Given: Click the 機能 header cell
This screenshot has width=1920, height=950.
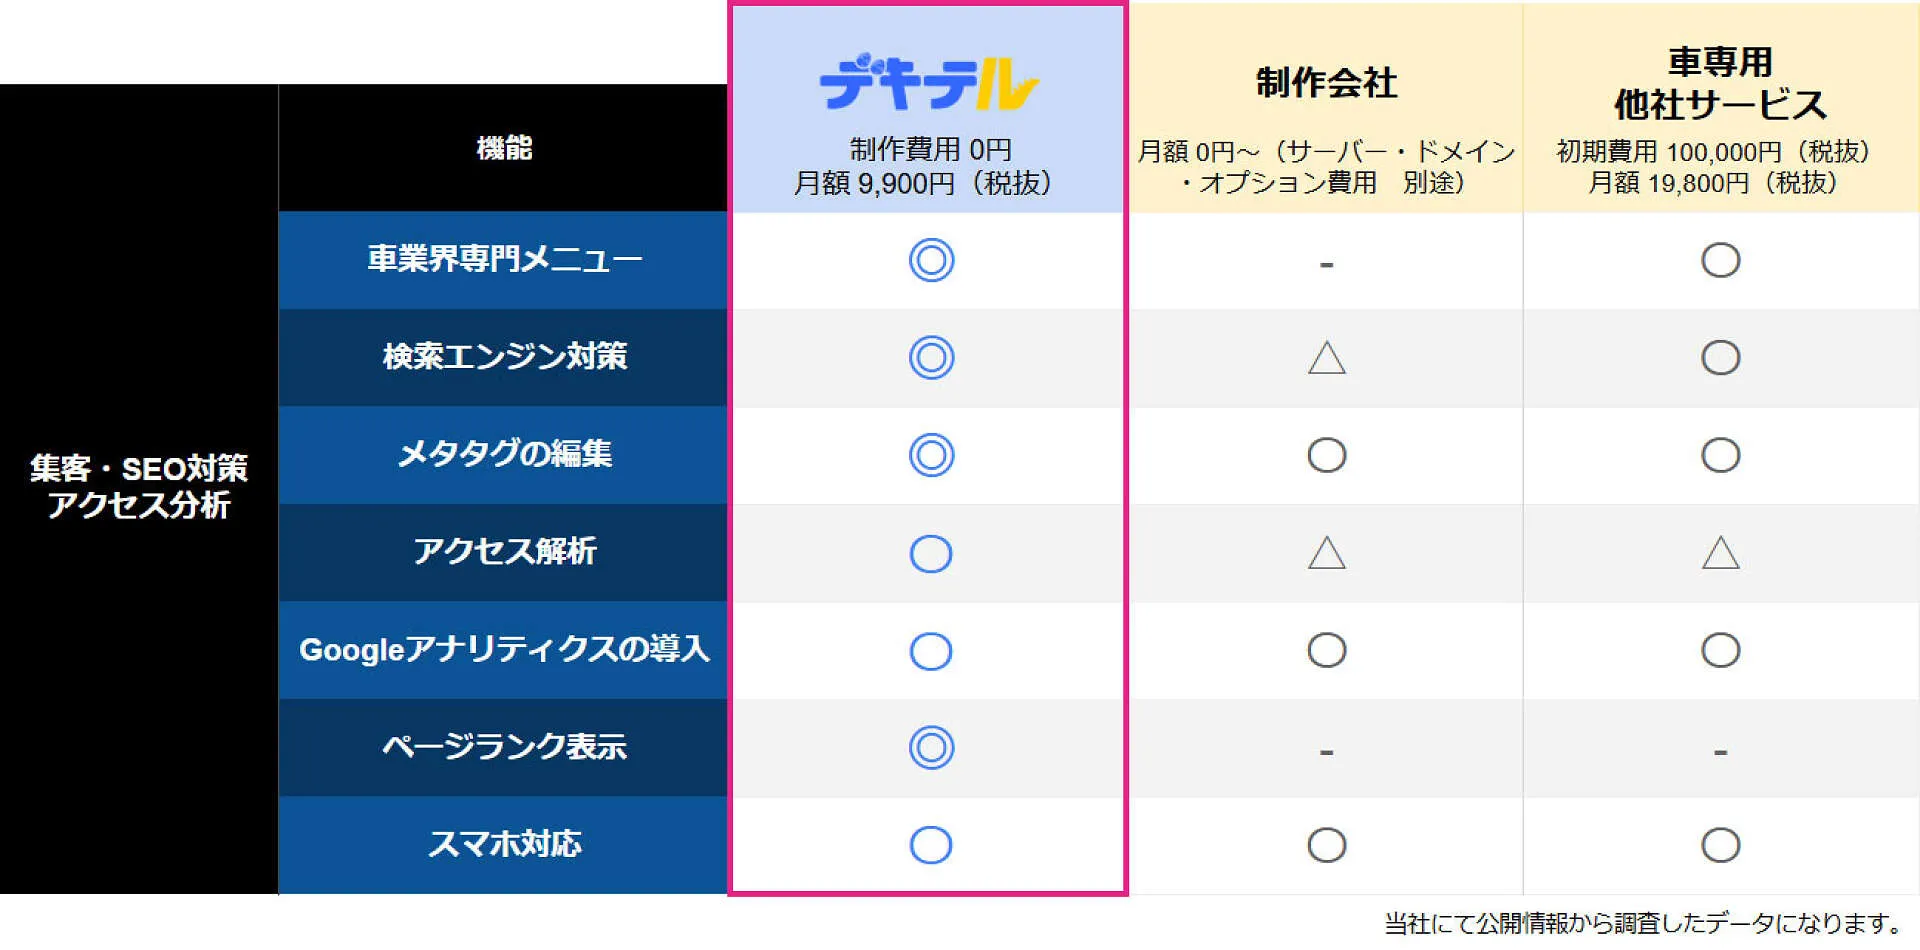Looking at the screenshot, I should [x=503, y=148].
